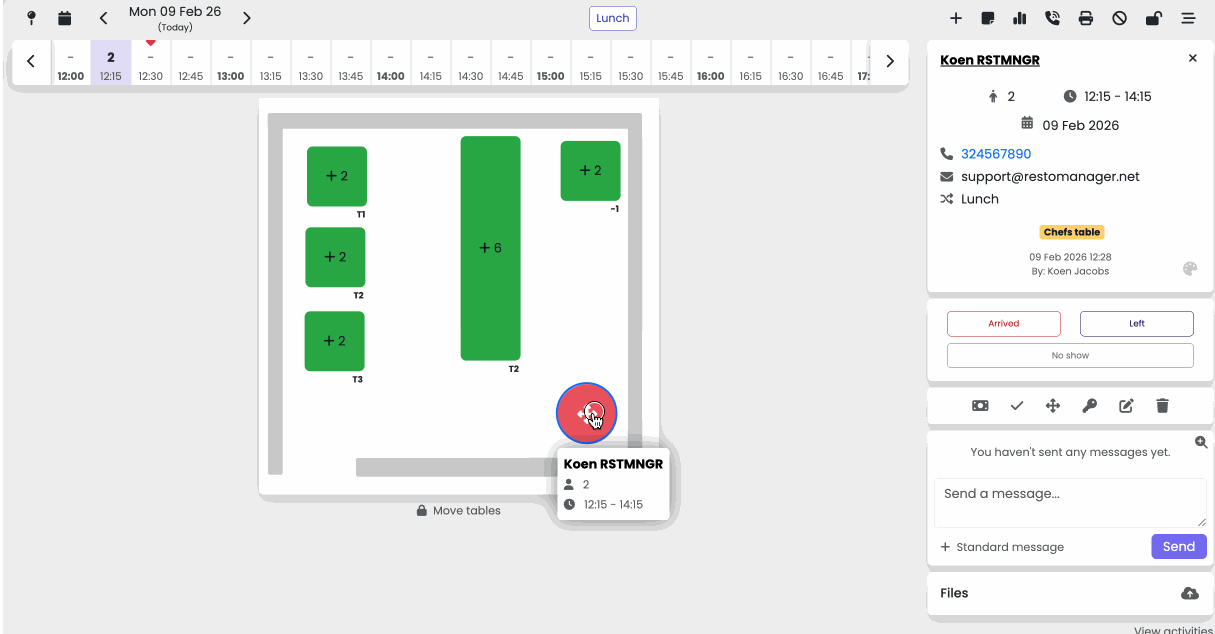This screenshot has height=634, width=1215.
Task: Click the printer icon
Action: [1086, 18]
